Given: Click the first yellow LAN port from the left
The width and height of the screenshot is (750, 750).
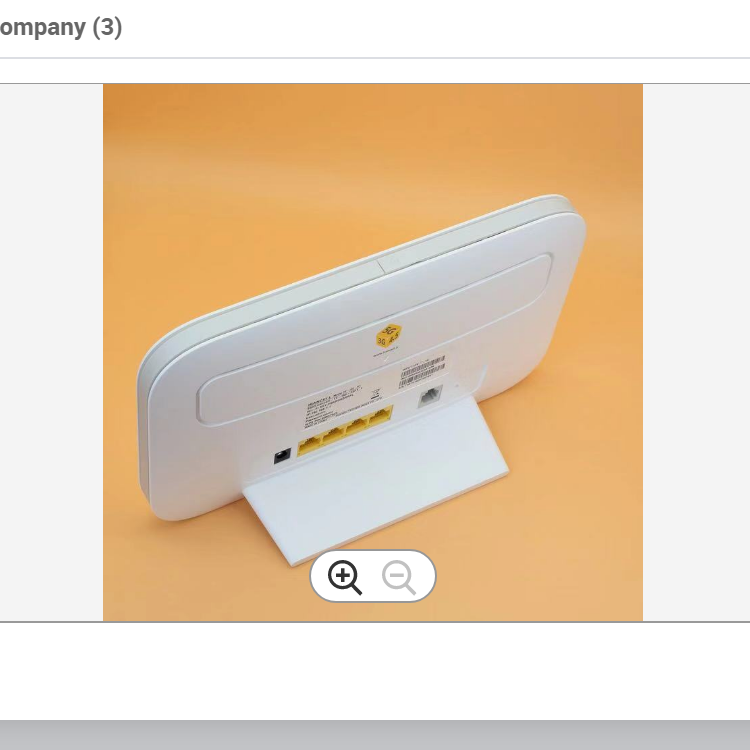Looking at the screenshot, I should point(309,445).
